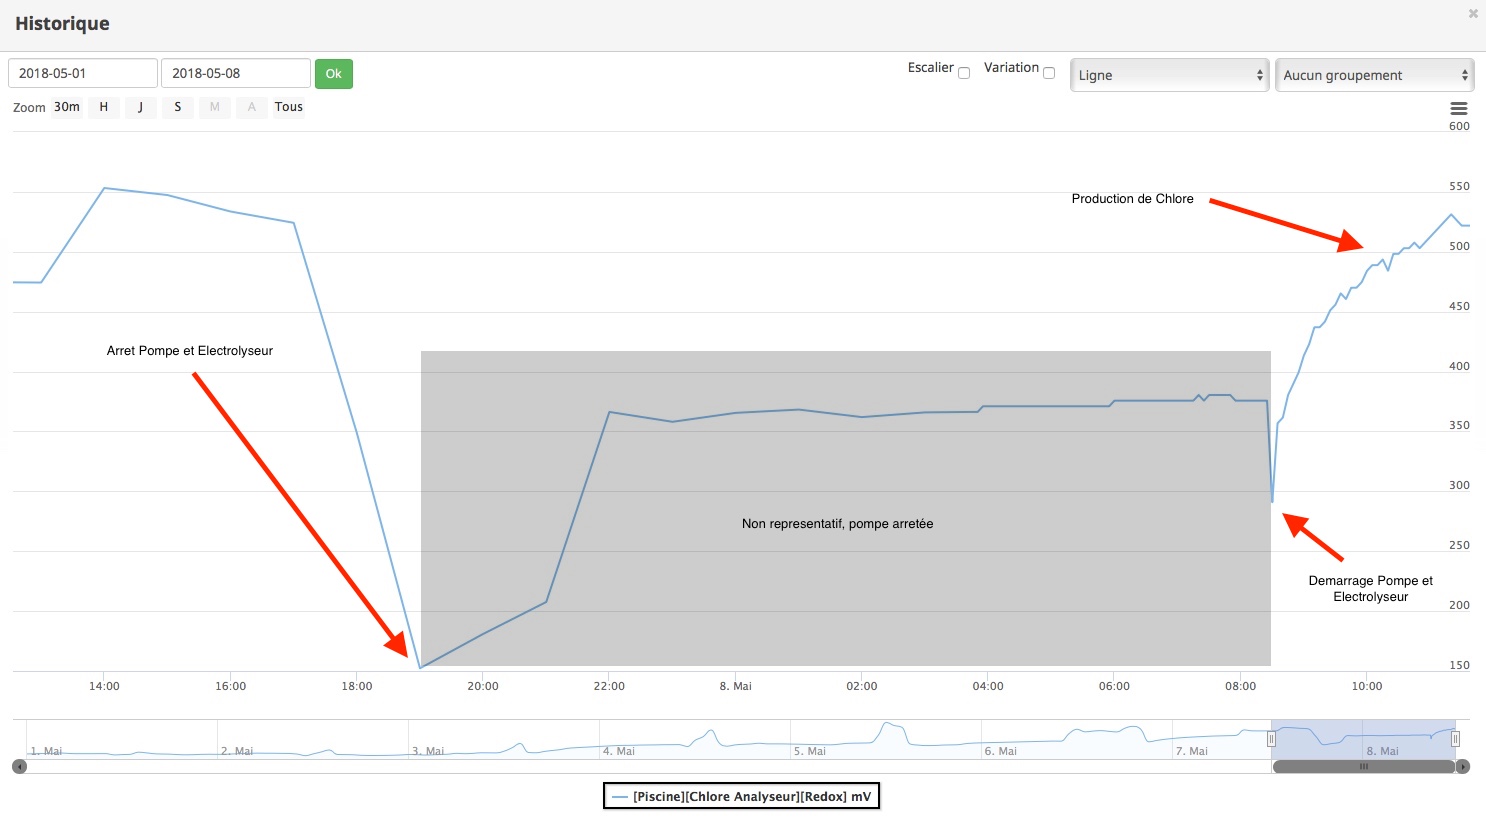
Task: Click the Historique title text
Action: 62,24
